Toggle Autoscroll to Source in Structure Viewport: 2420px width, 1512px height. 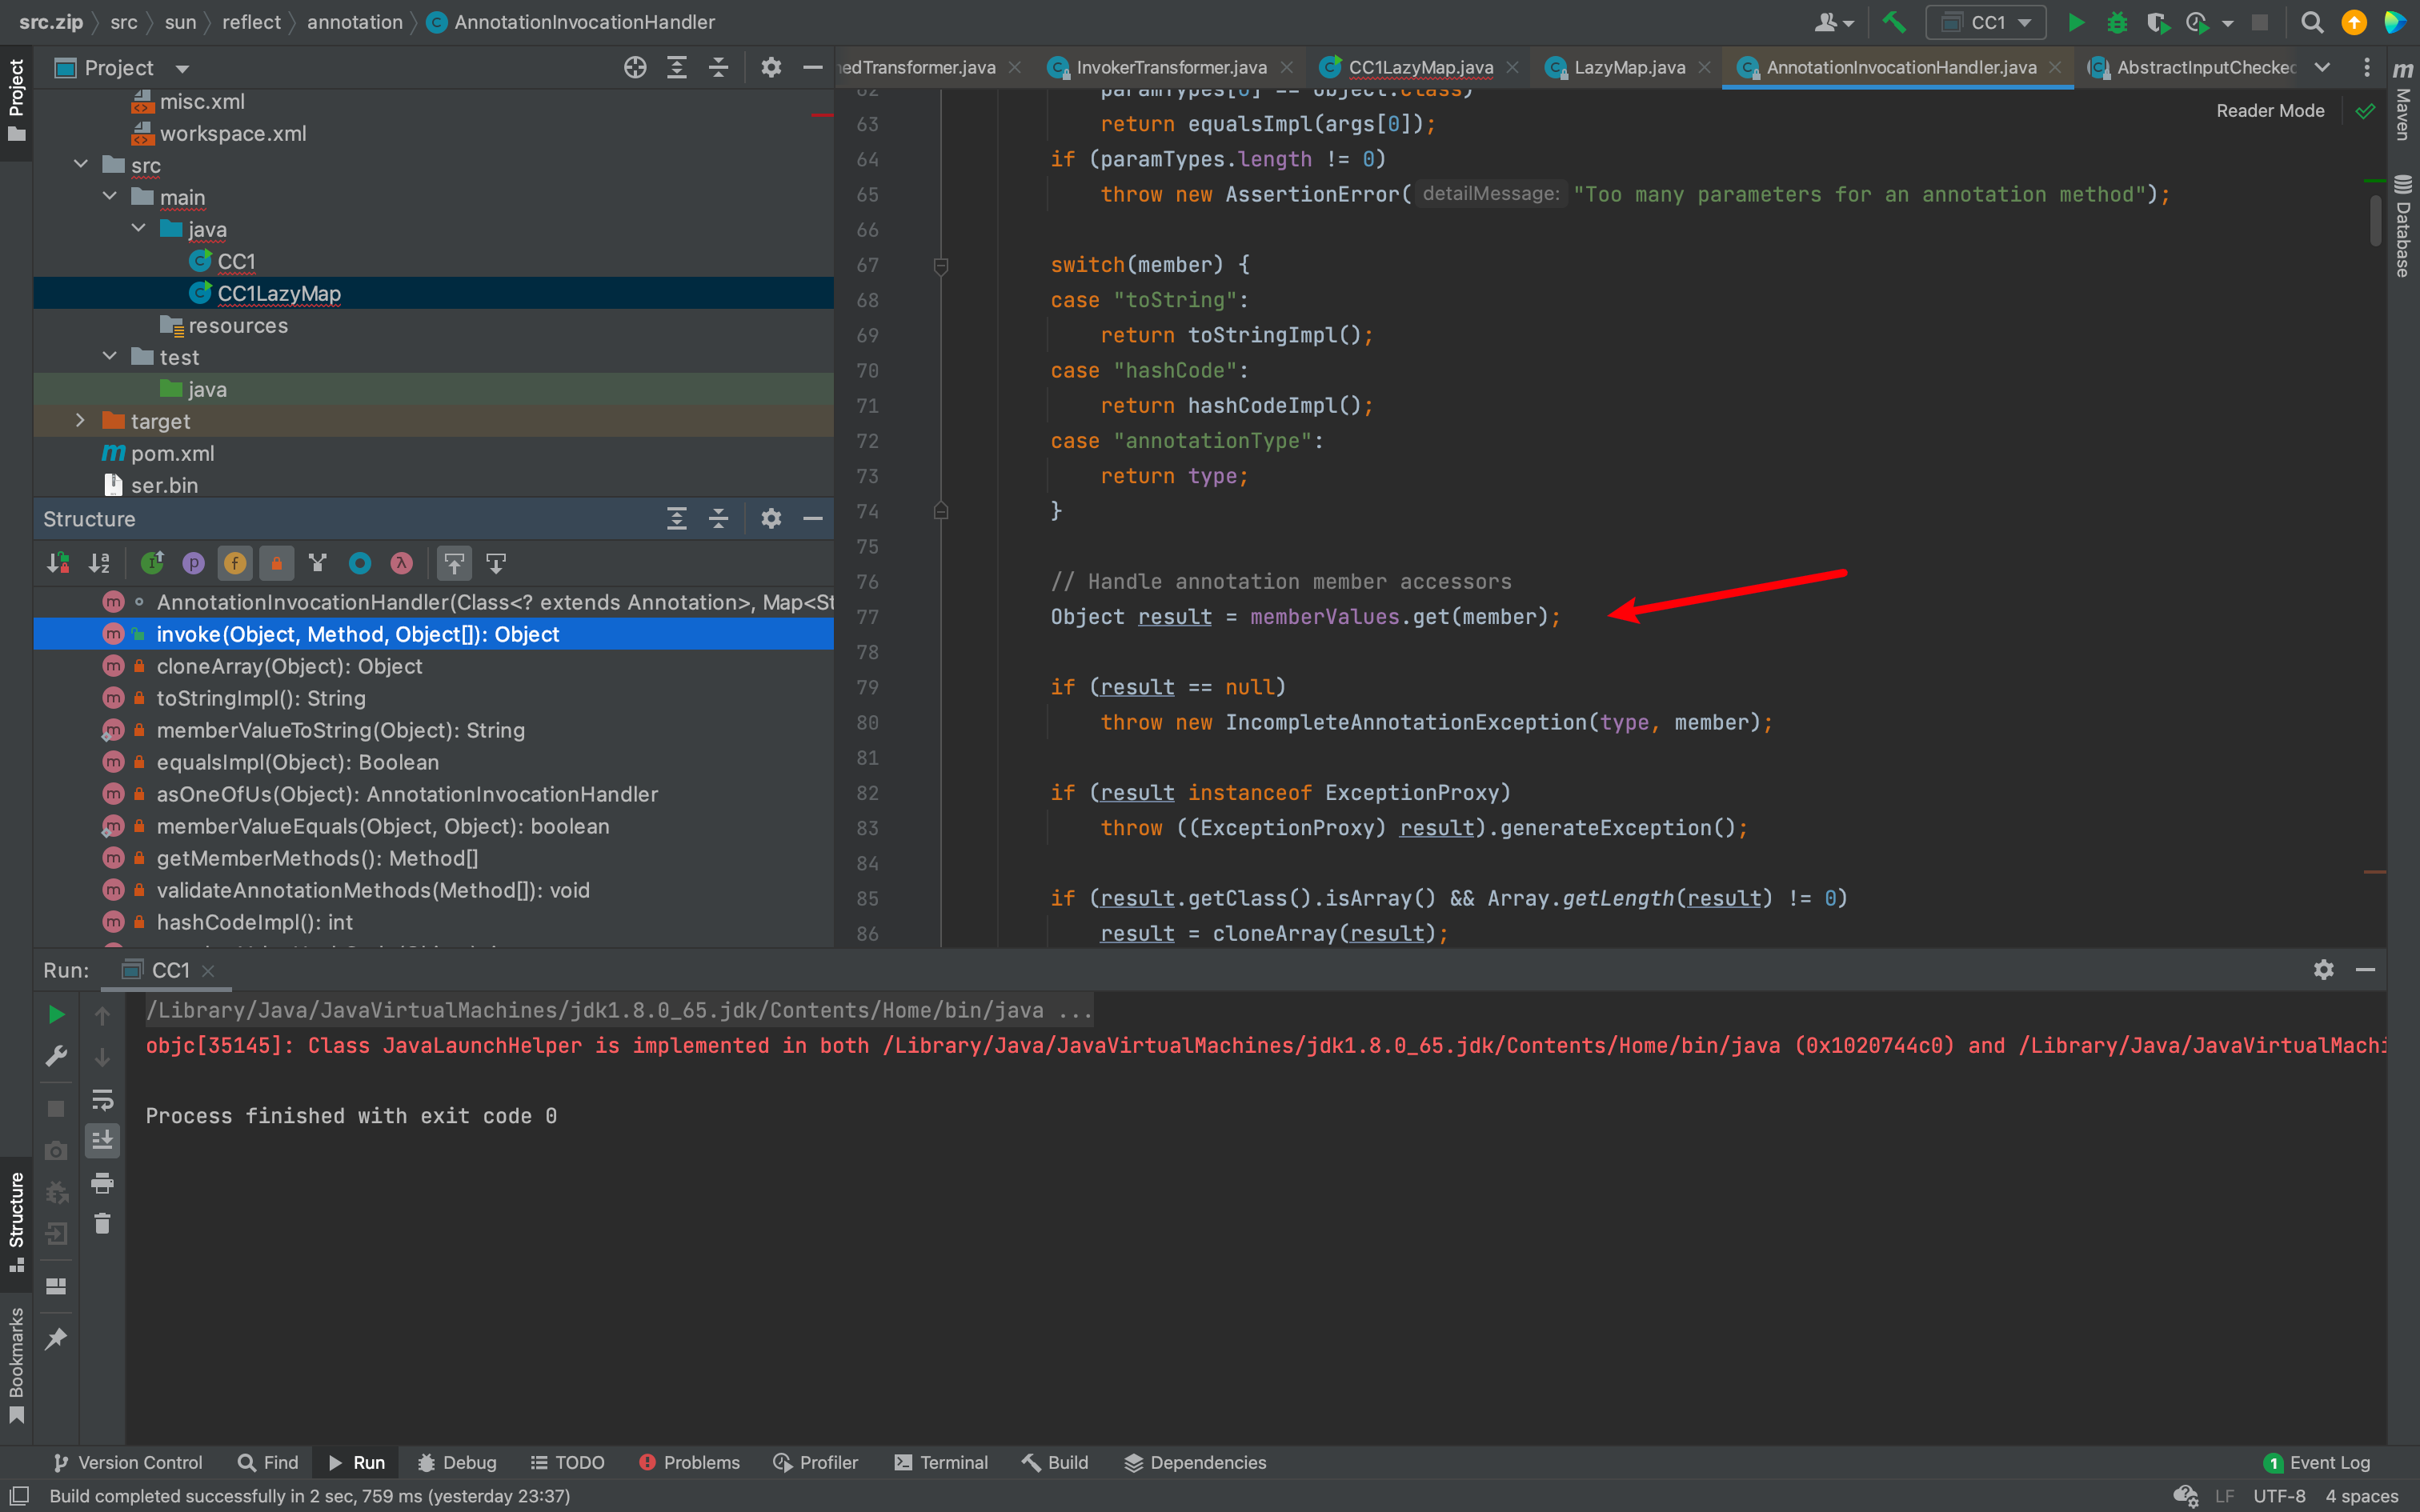(x=454, y=563)
